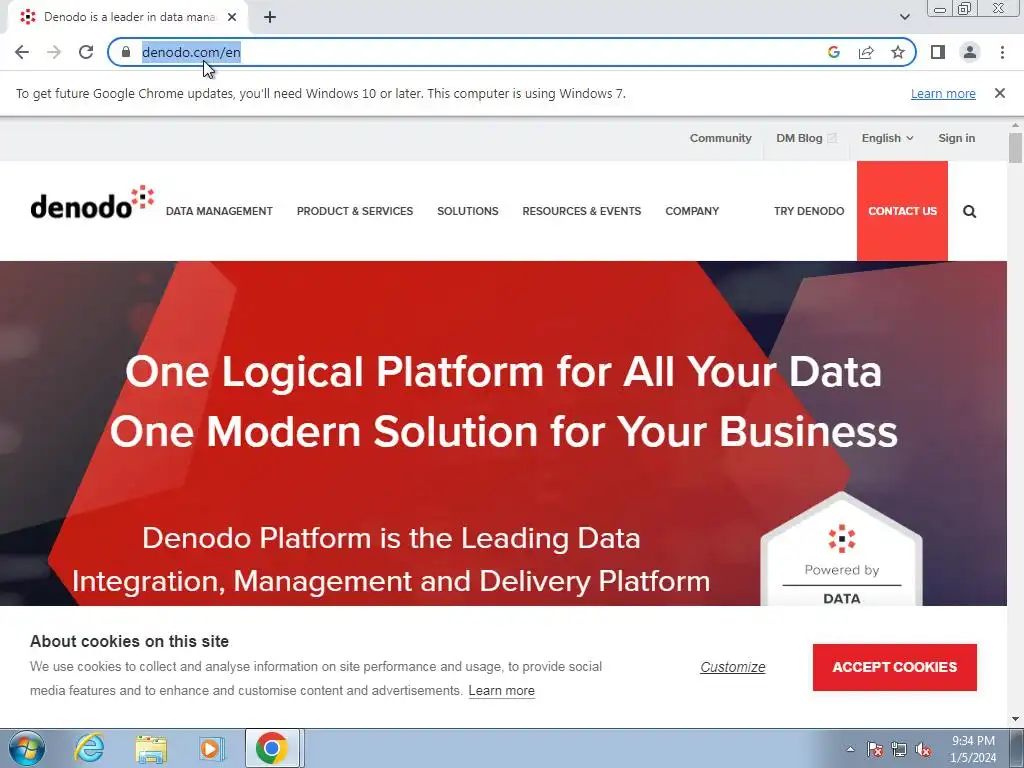1024x768 pixels.
Task: Open the Resources & Events menu
Action: [x=581, y=211]
